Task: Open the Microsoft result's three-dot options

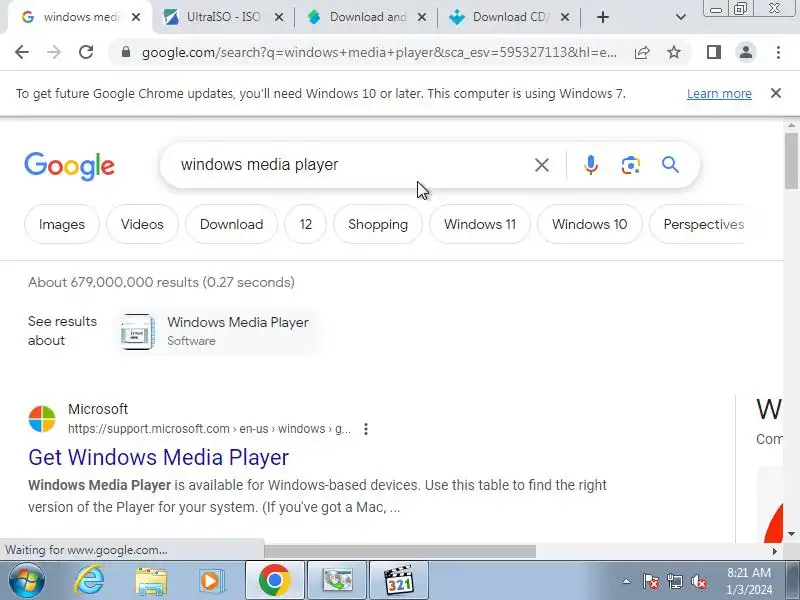Action: point(366,429)
